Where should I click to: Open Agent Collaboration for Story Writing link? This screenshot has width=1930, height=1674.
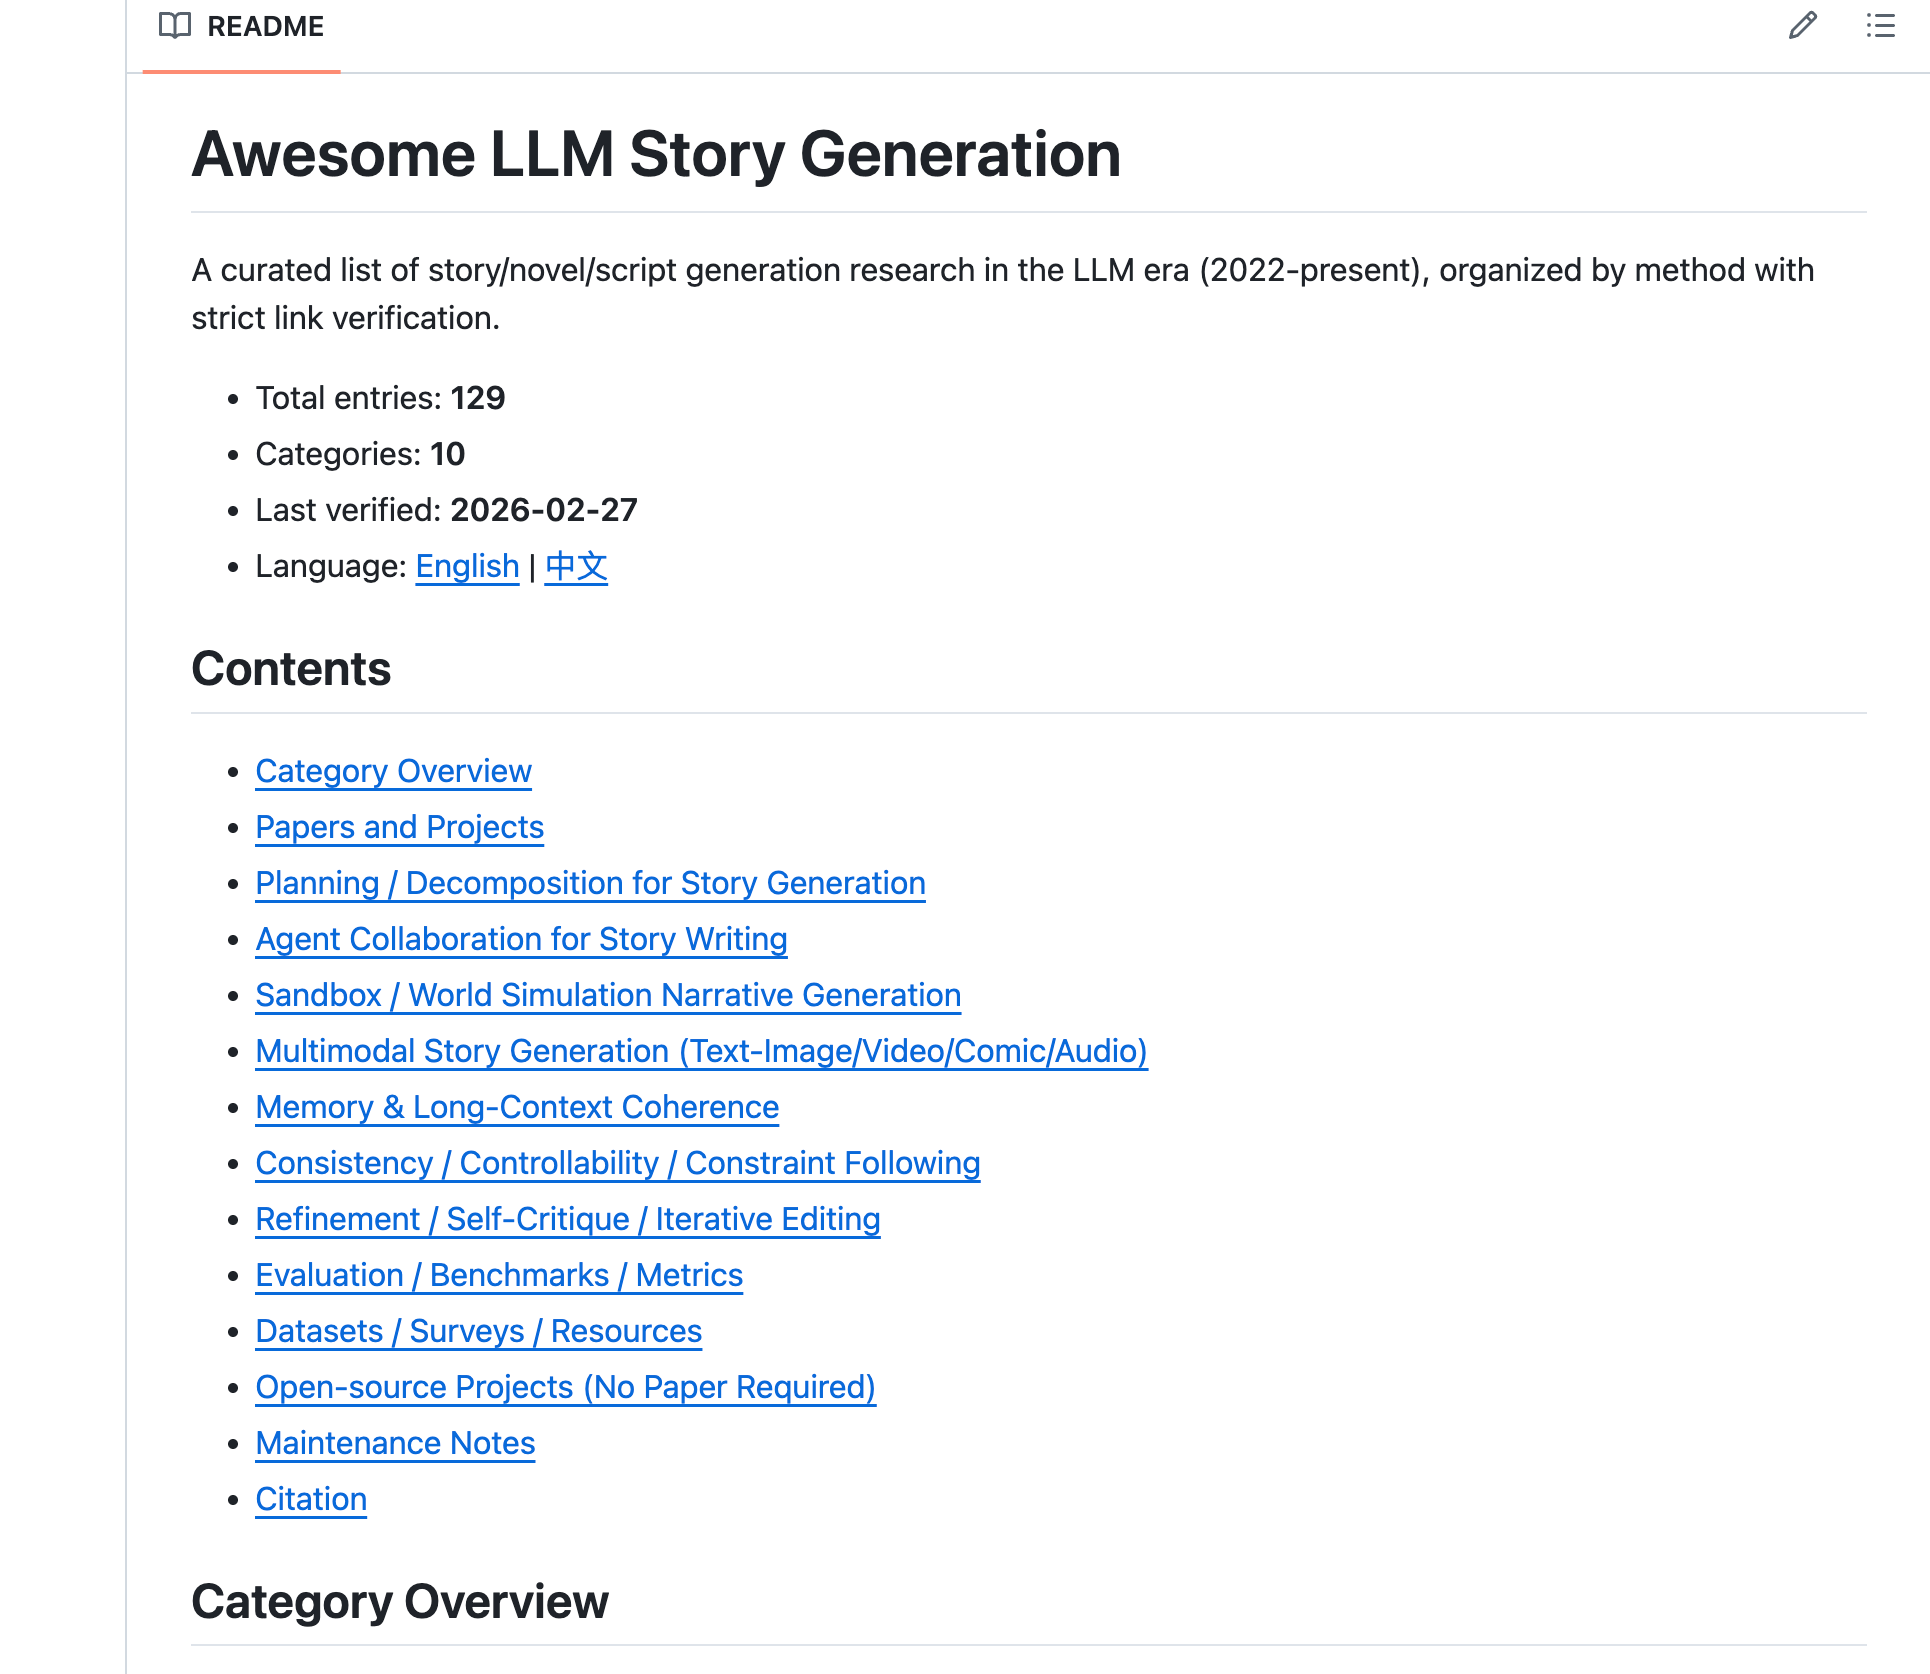521,939
